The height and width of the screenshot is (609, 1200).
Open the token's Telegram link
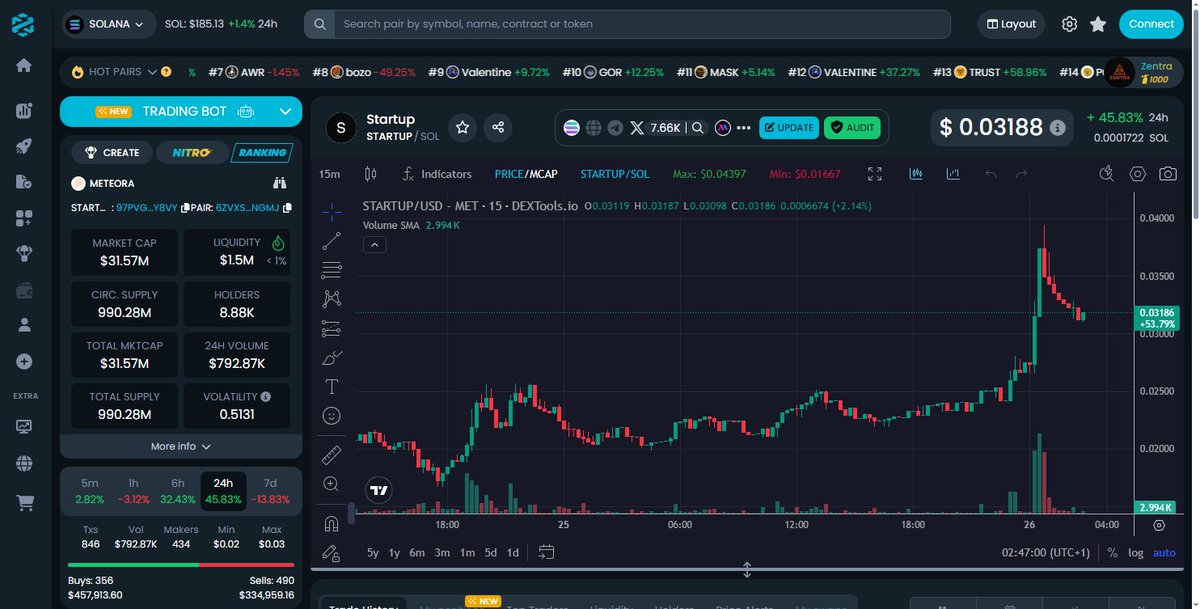[x=615, y=128]
